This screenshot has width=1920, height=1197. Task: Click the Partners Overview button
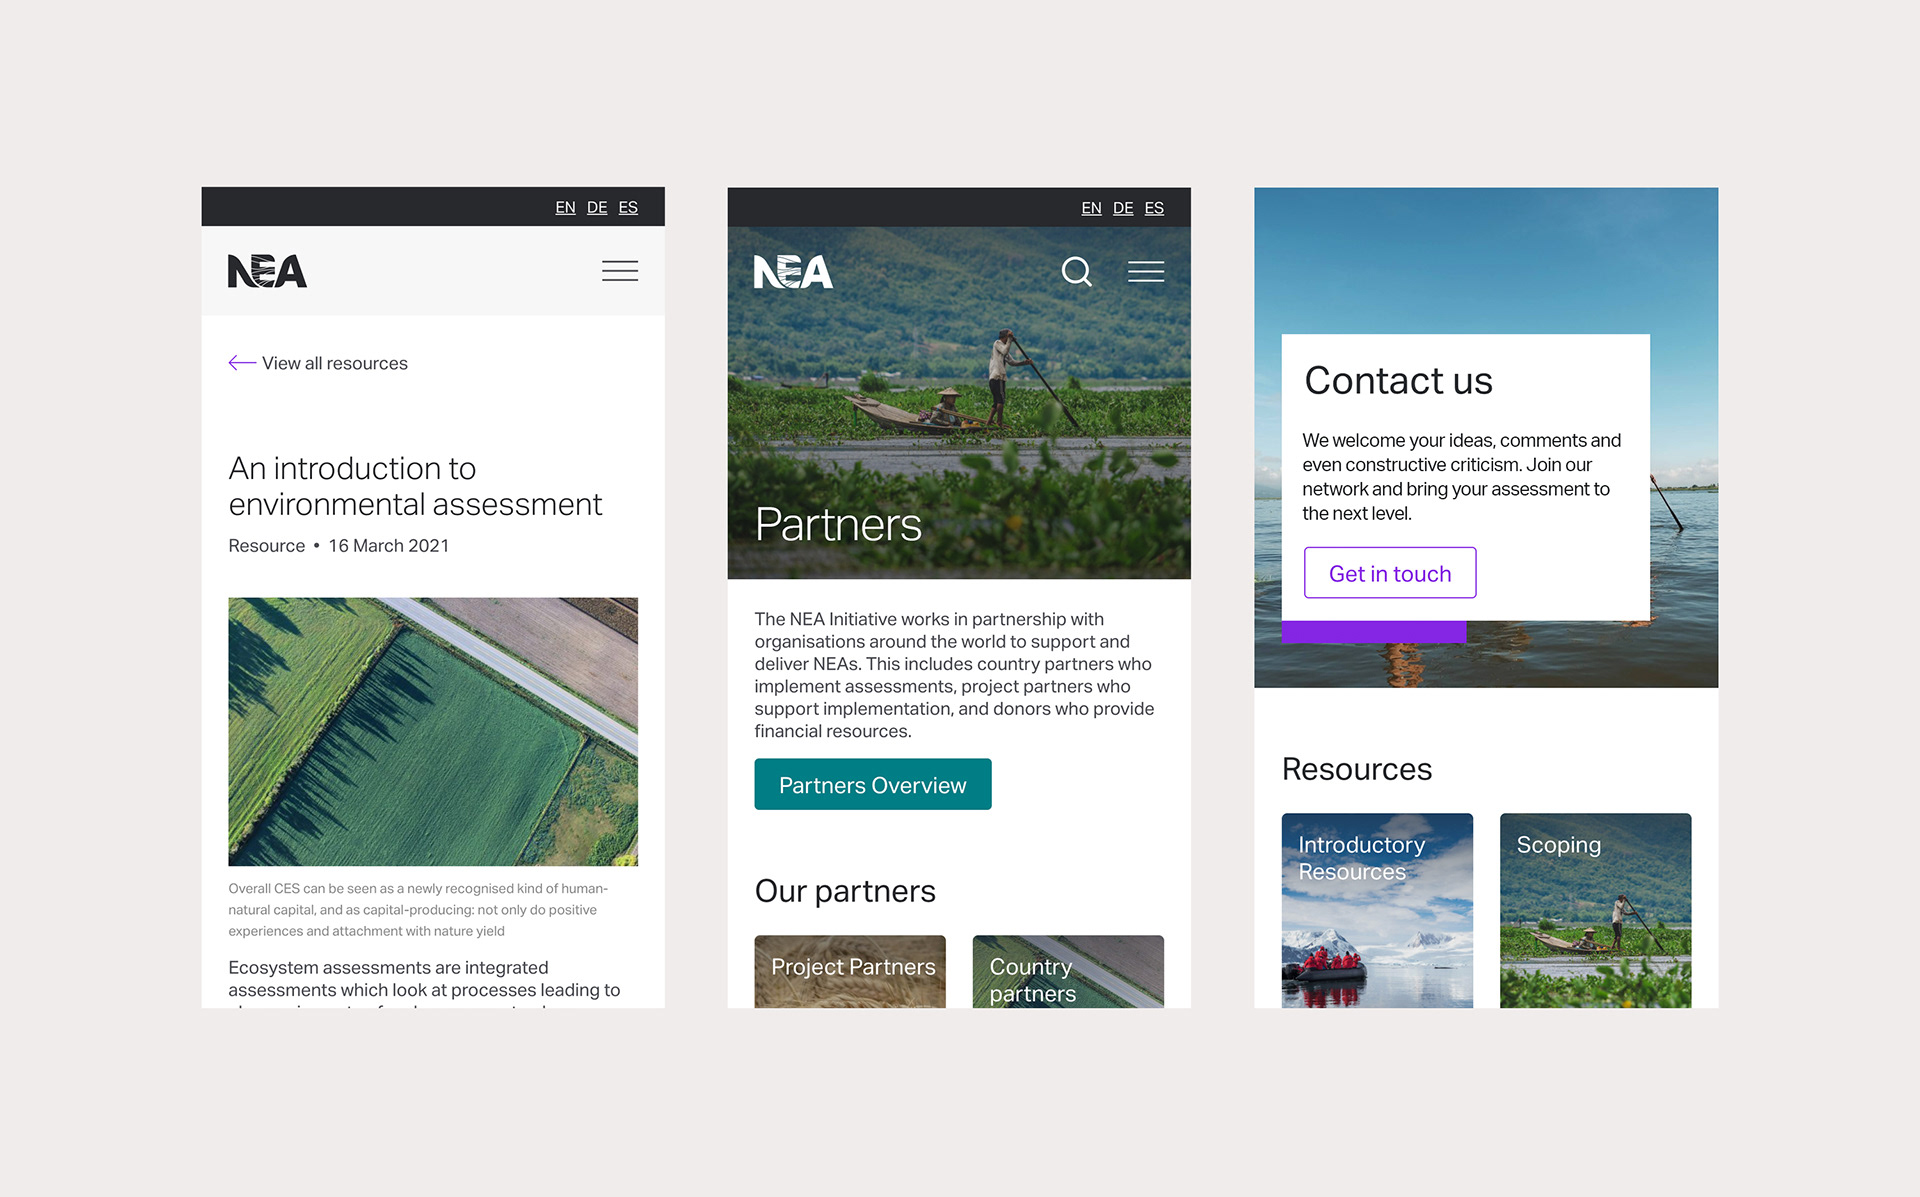pyautogui.click(x=873, y=784)
